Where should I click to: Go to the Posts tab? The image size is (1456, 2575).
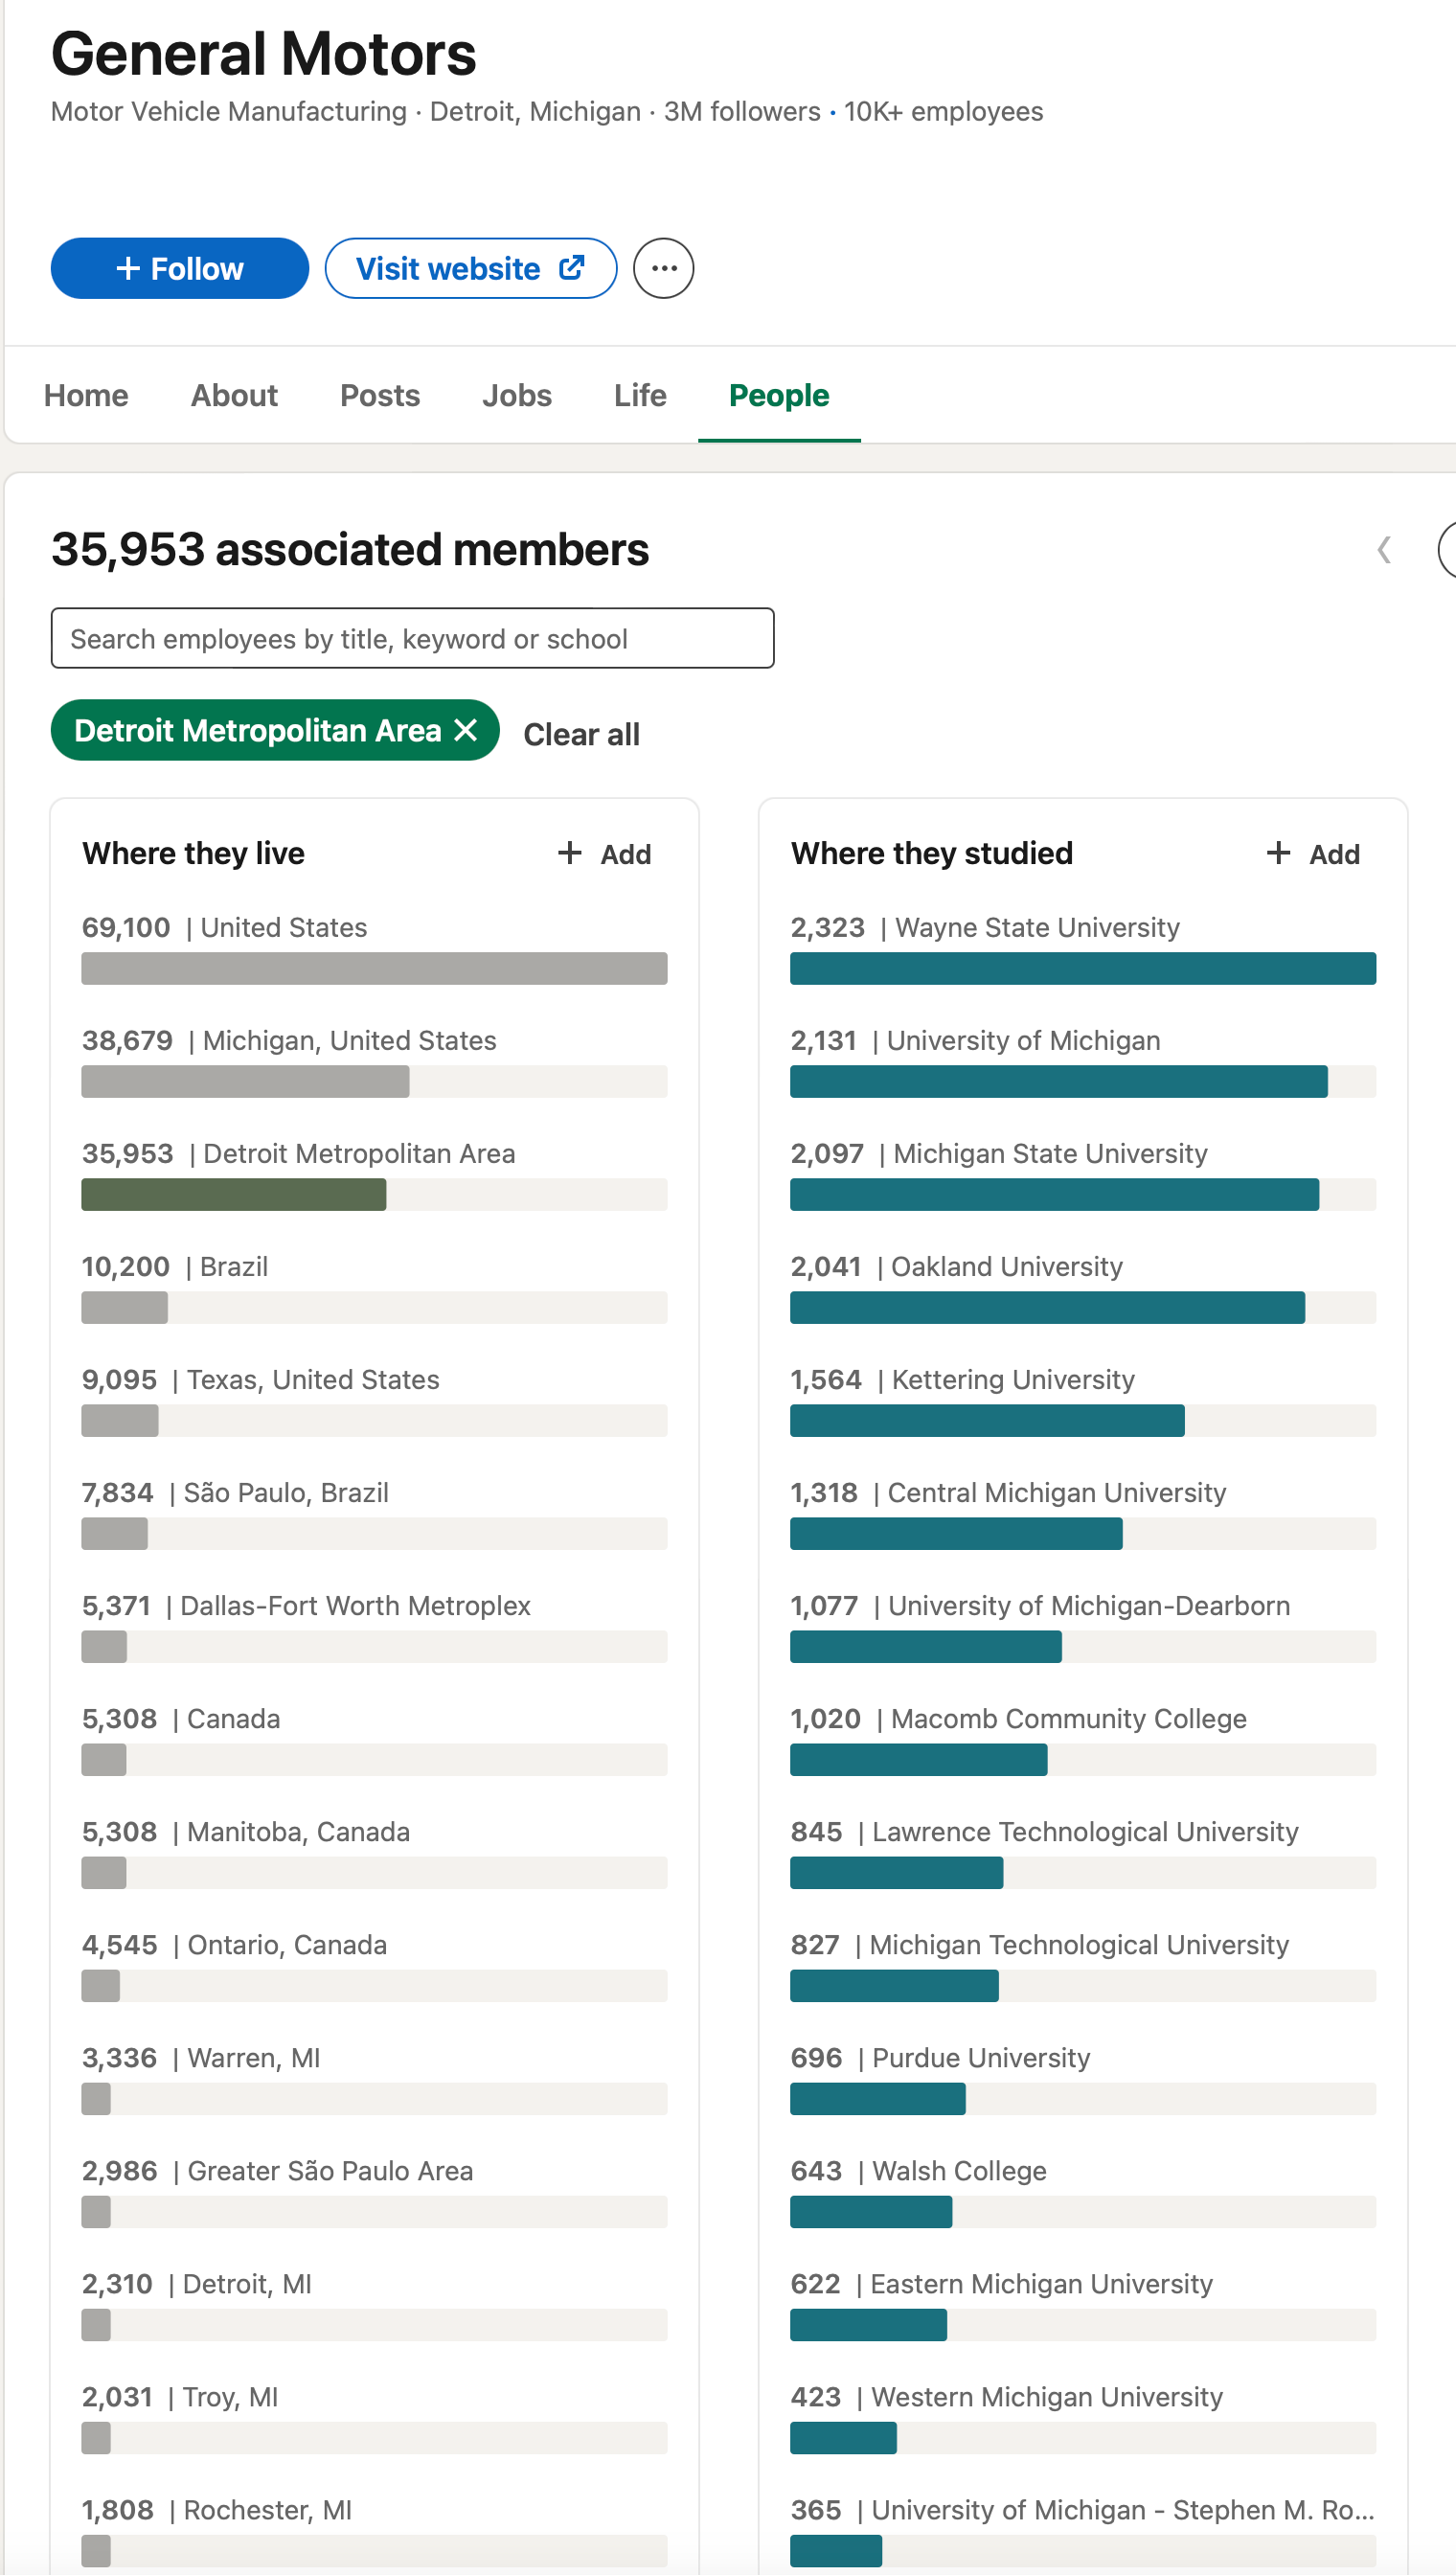click(x=380, y=395)
